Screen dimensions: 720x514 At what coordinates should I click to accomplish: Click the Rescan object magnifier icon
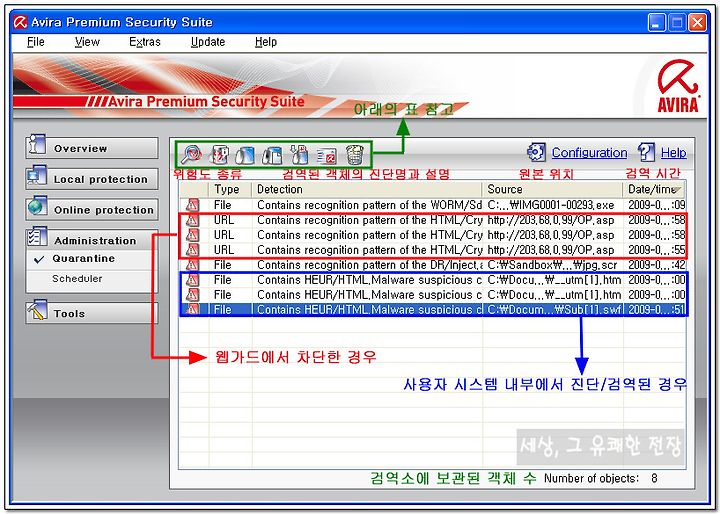coord(191,154)
